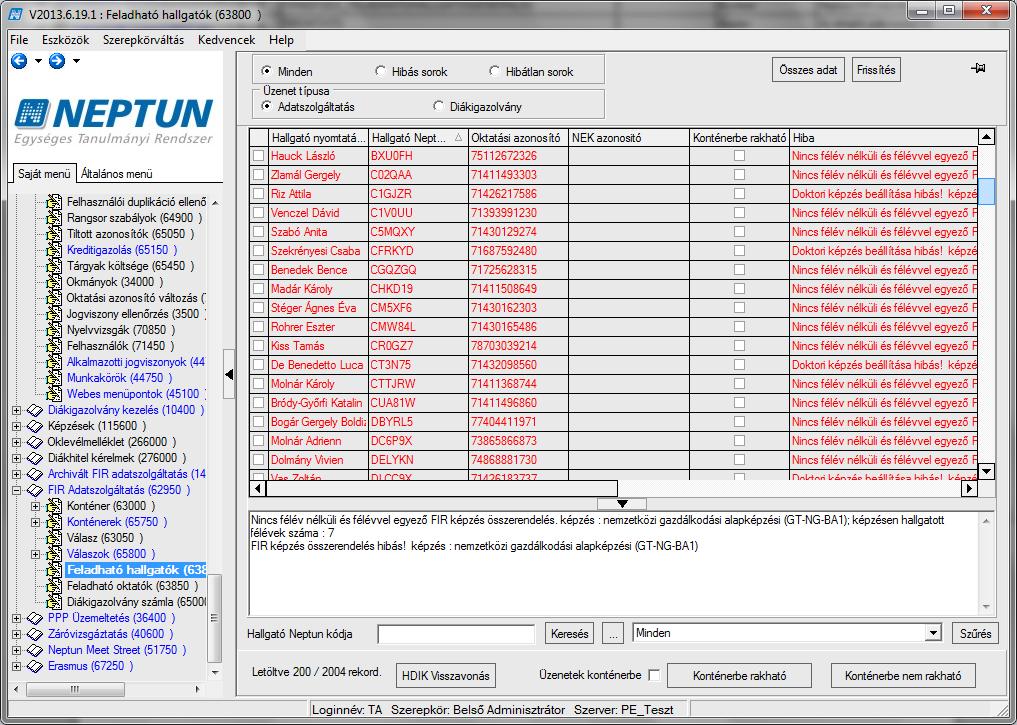Open the Eszközök menu
Image resolution: width=1017 pixels, height=725 pixels.
coord(66,40)
